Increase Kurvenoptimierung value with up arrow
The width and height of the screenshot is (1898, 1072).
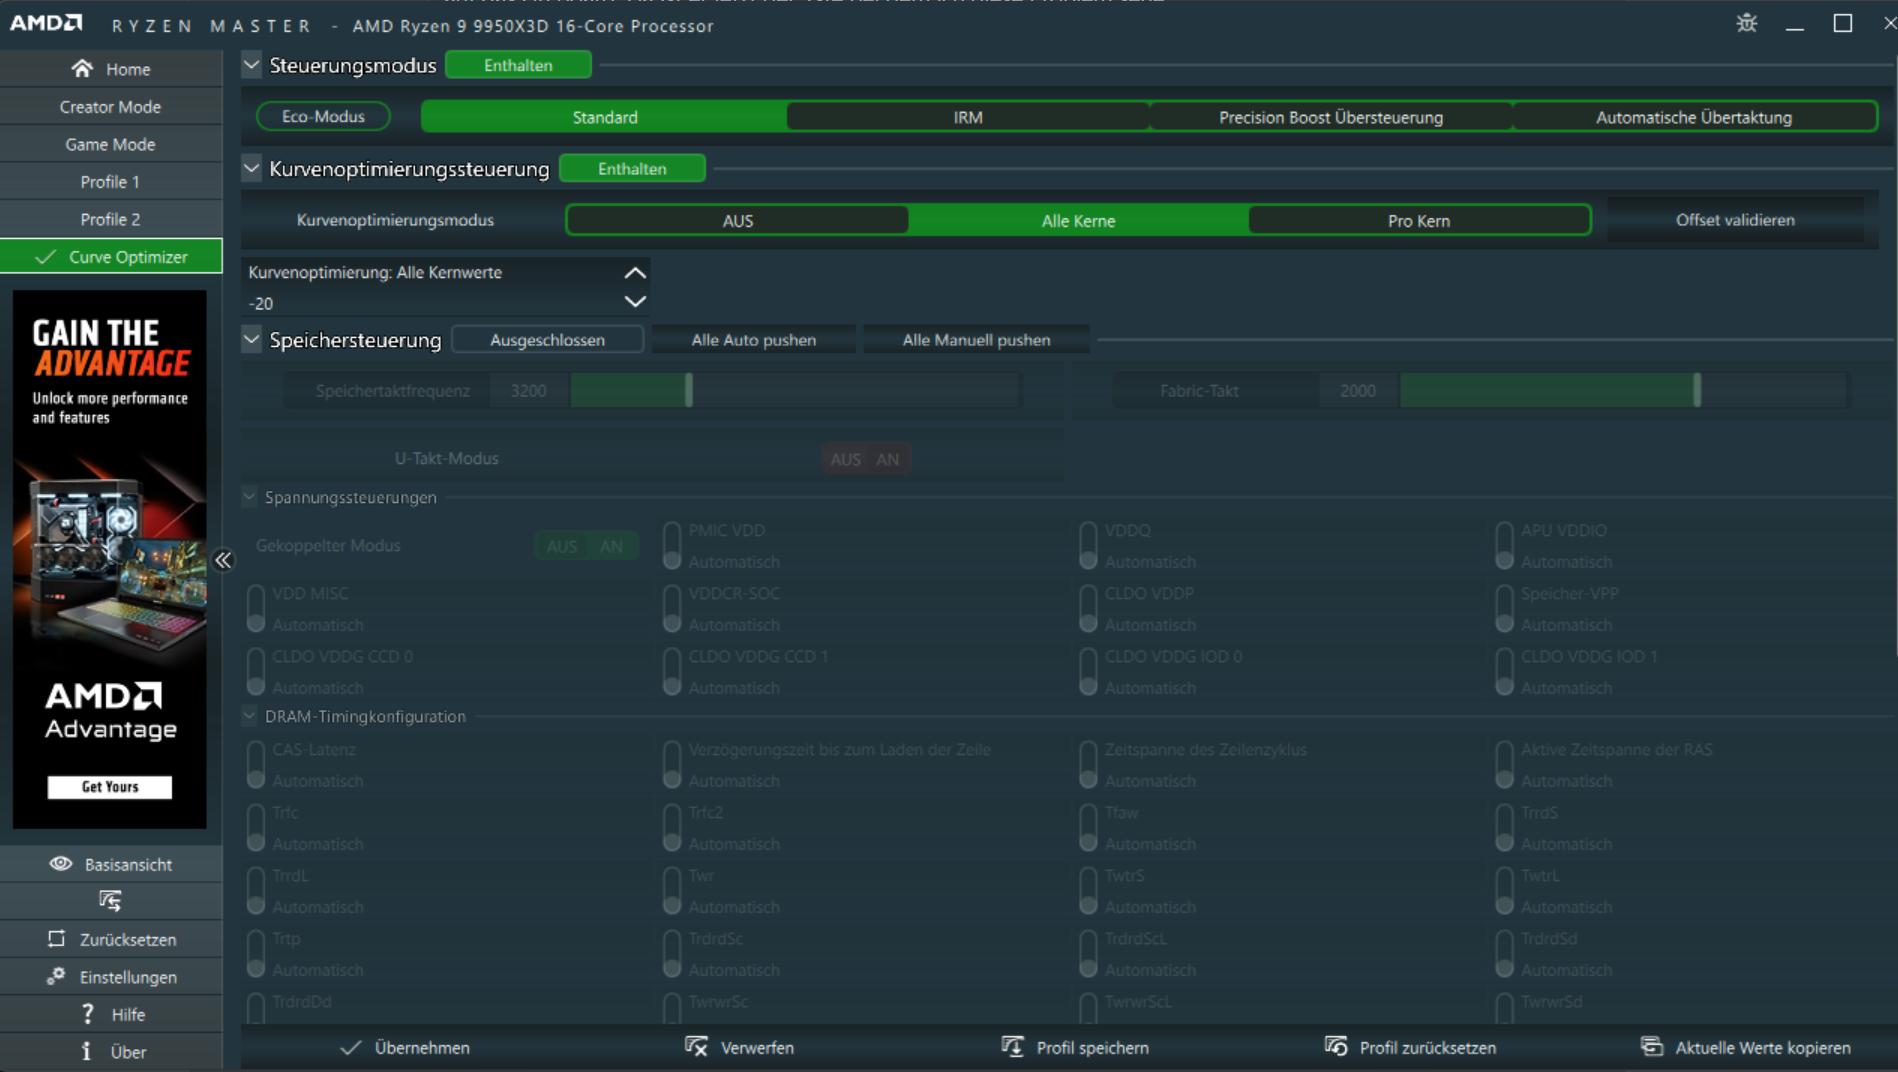click(x=635, y=272)
